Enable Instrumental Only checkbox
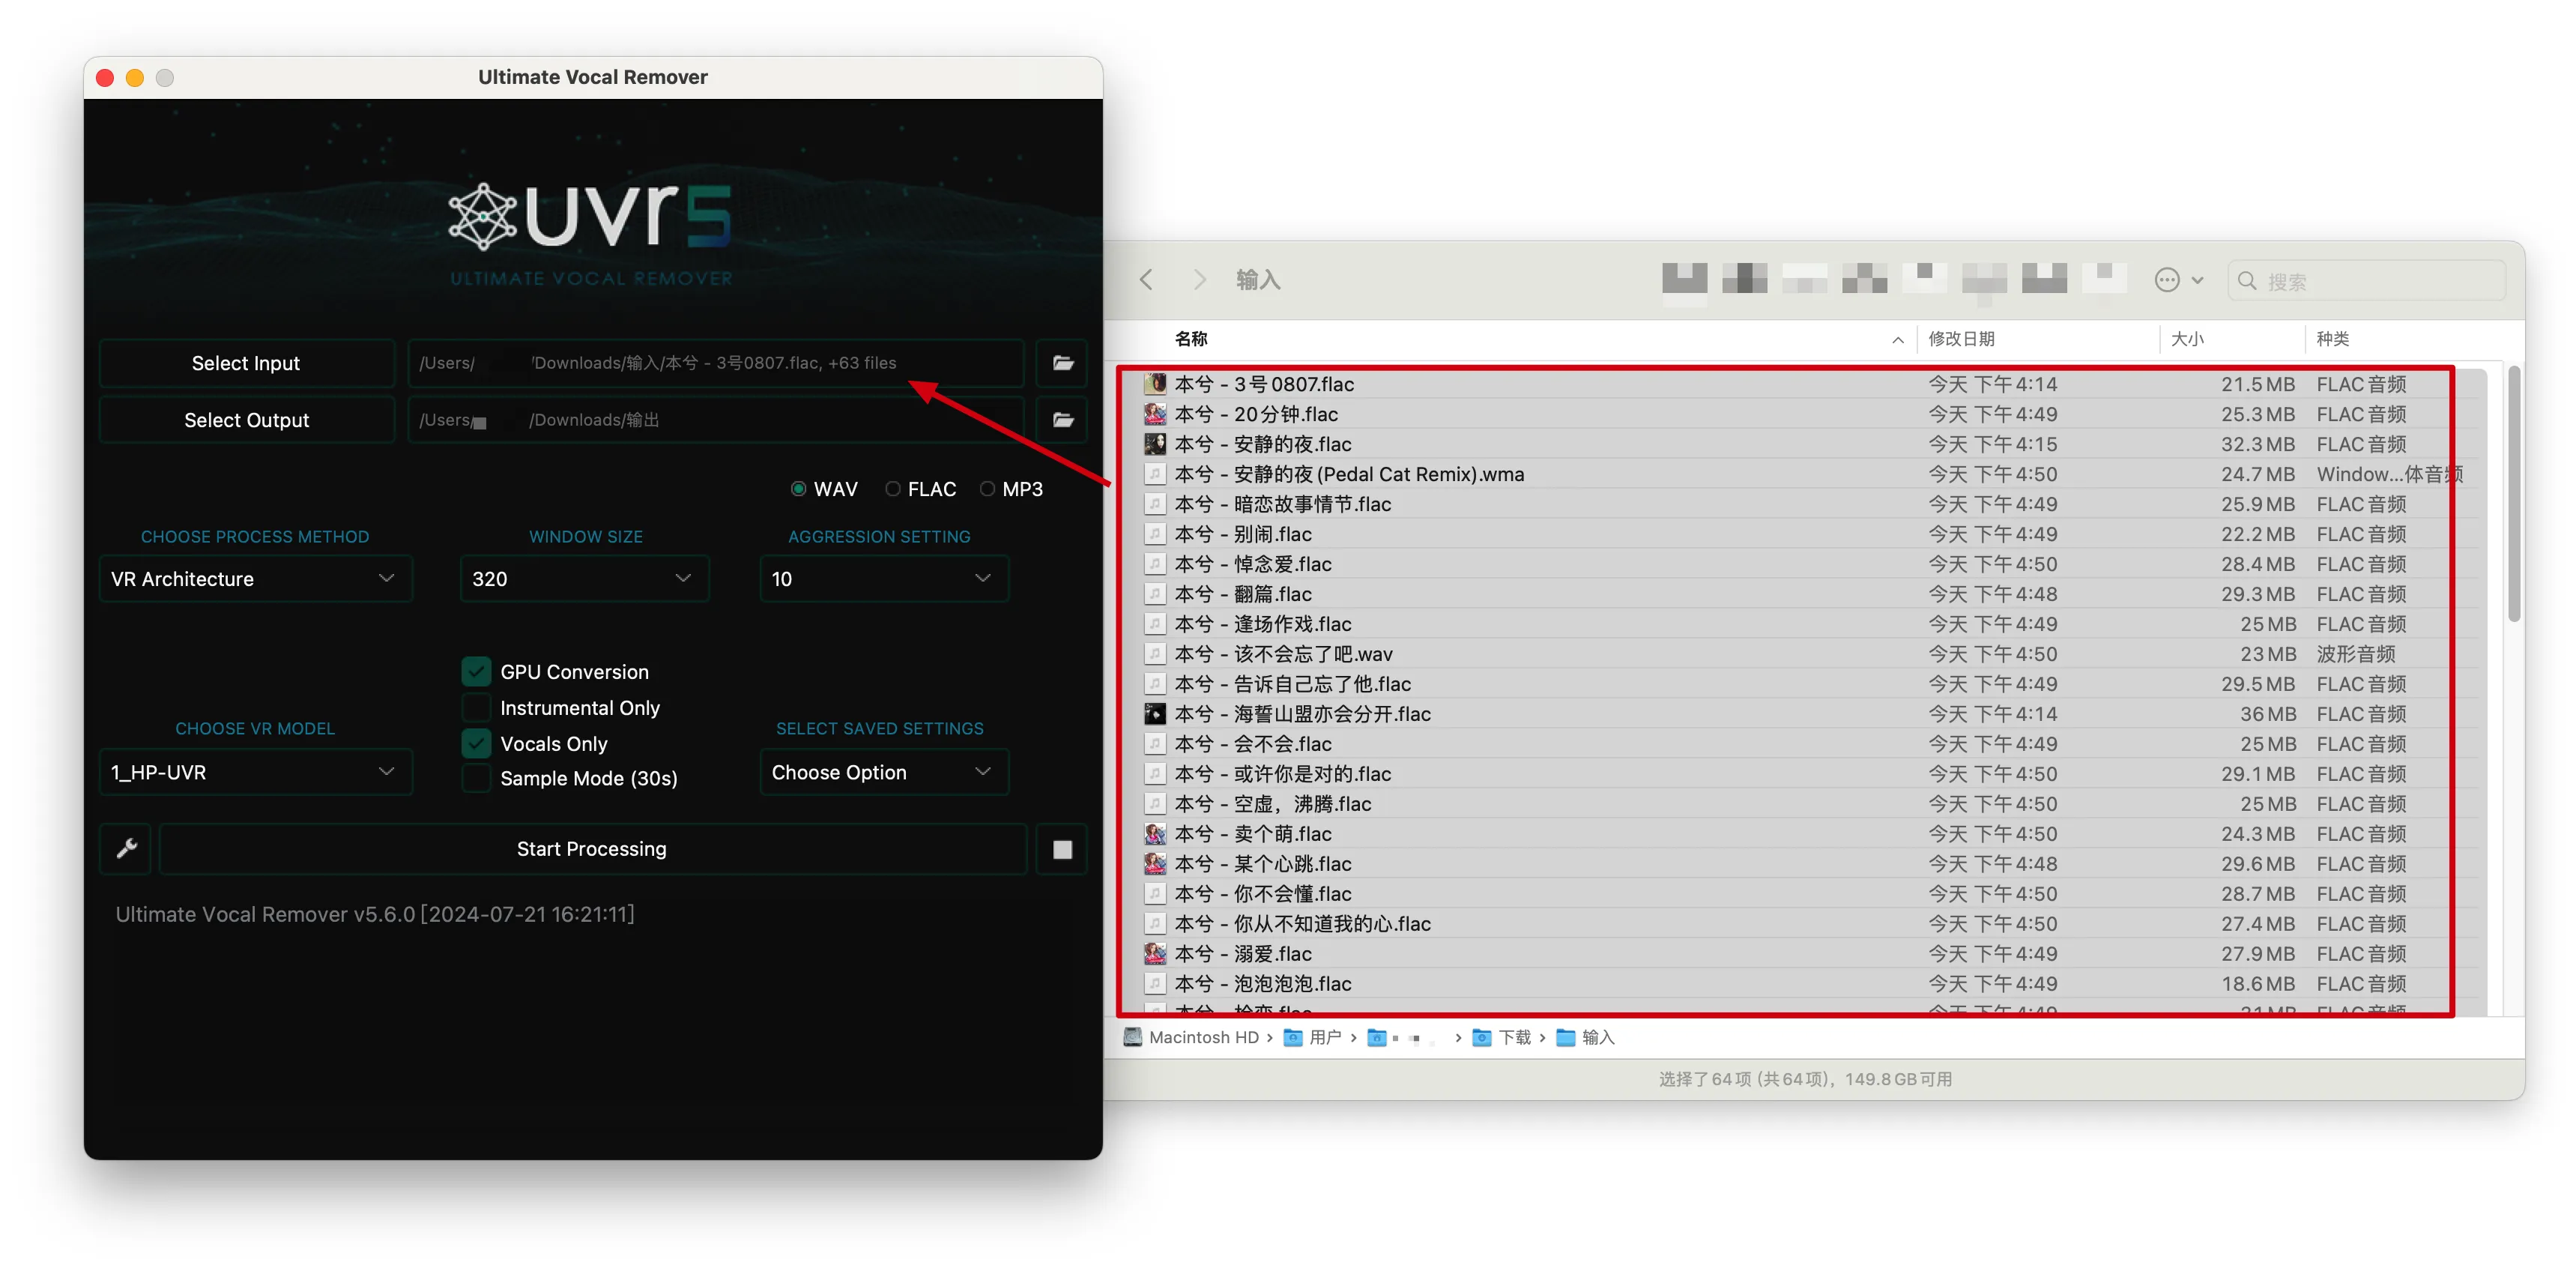This screenshot has width=2576, height=1271. pyautogui.click(x=476, y=708)
